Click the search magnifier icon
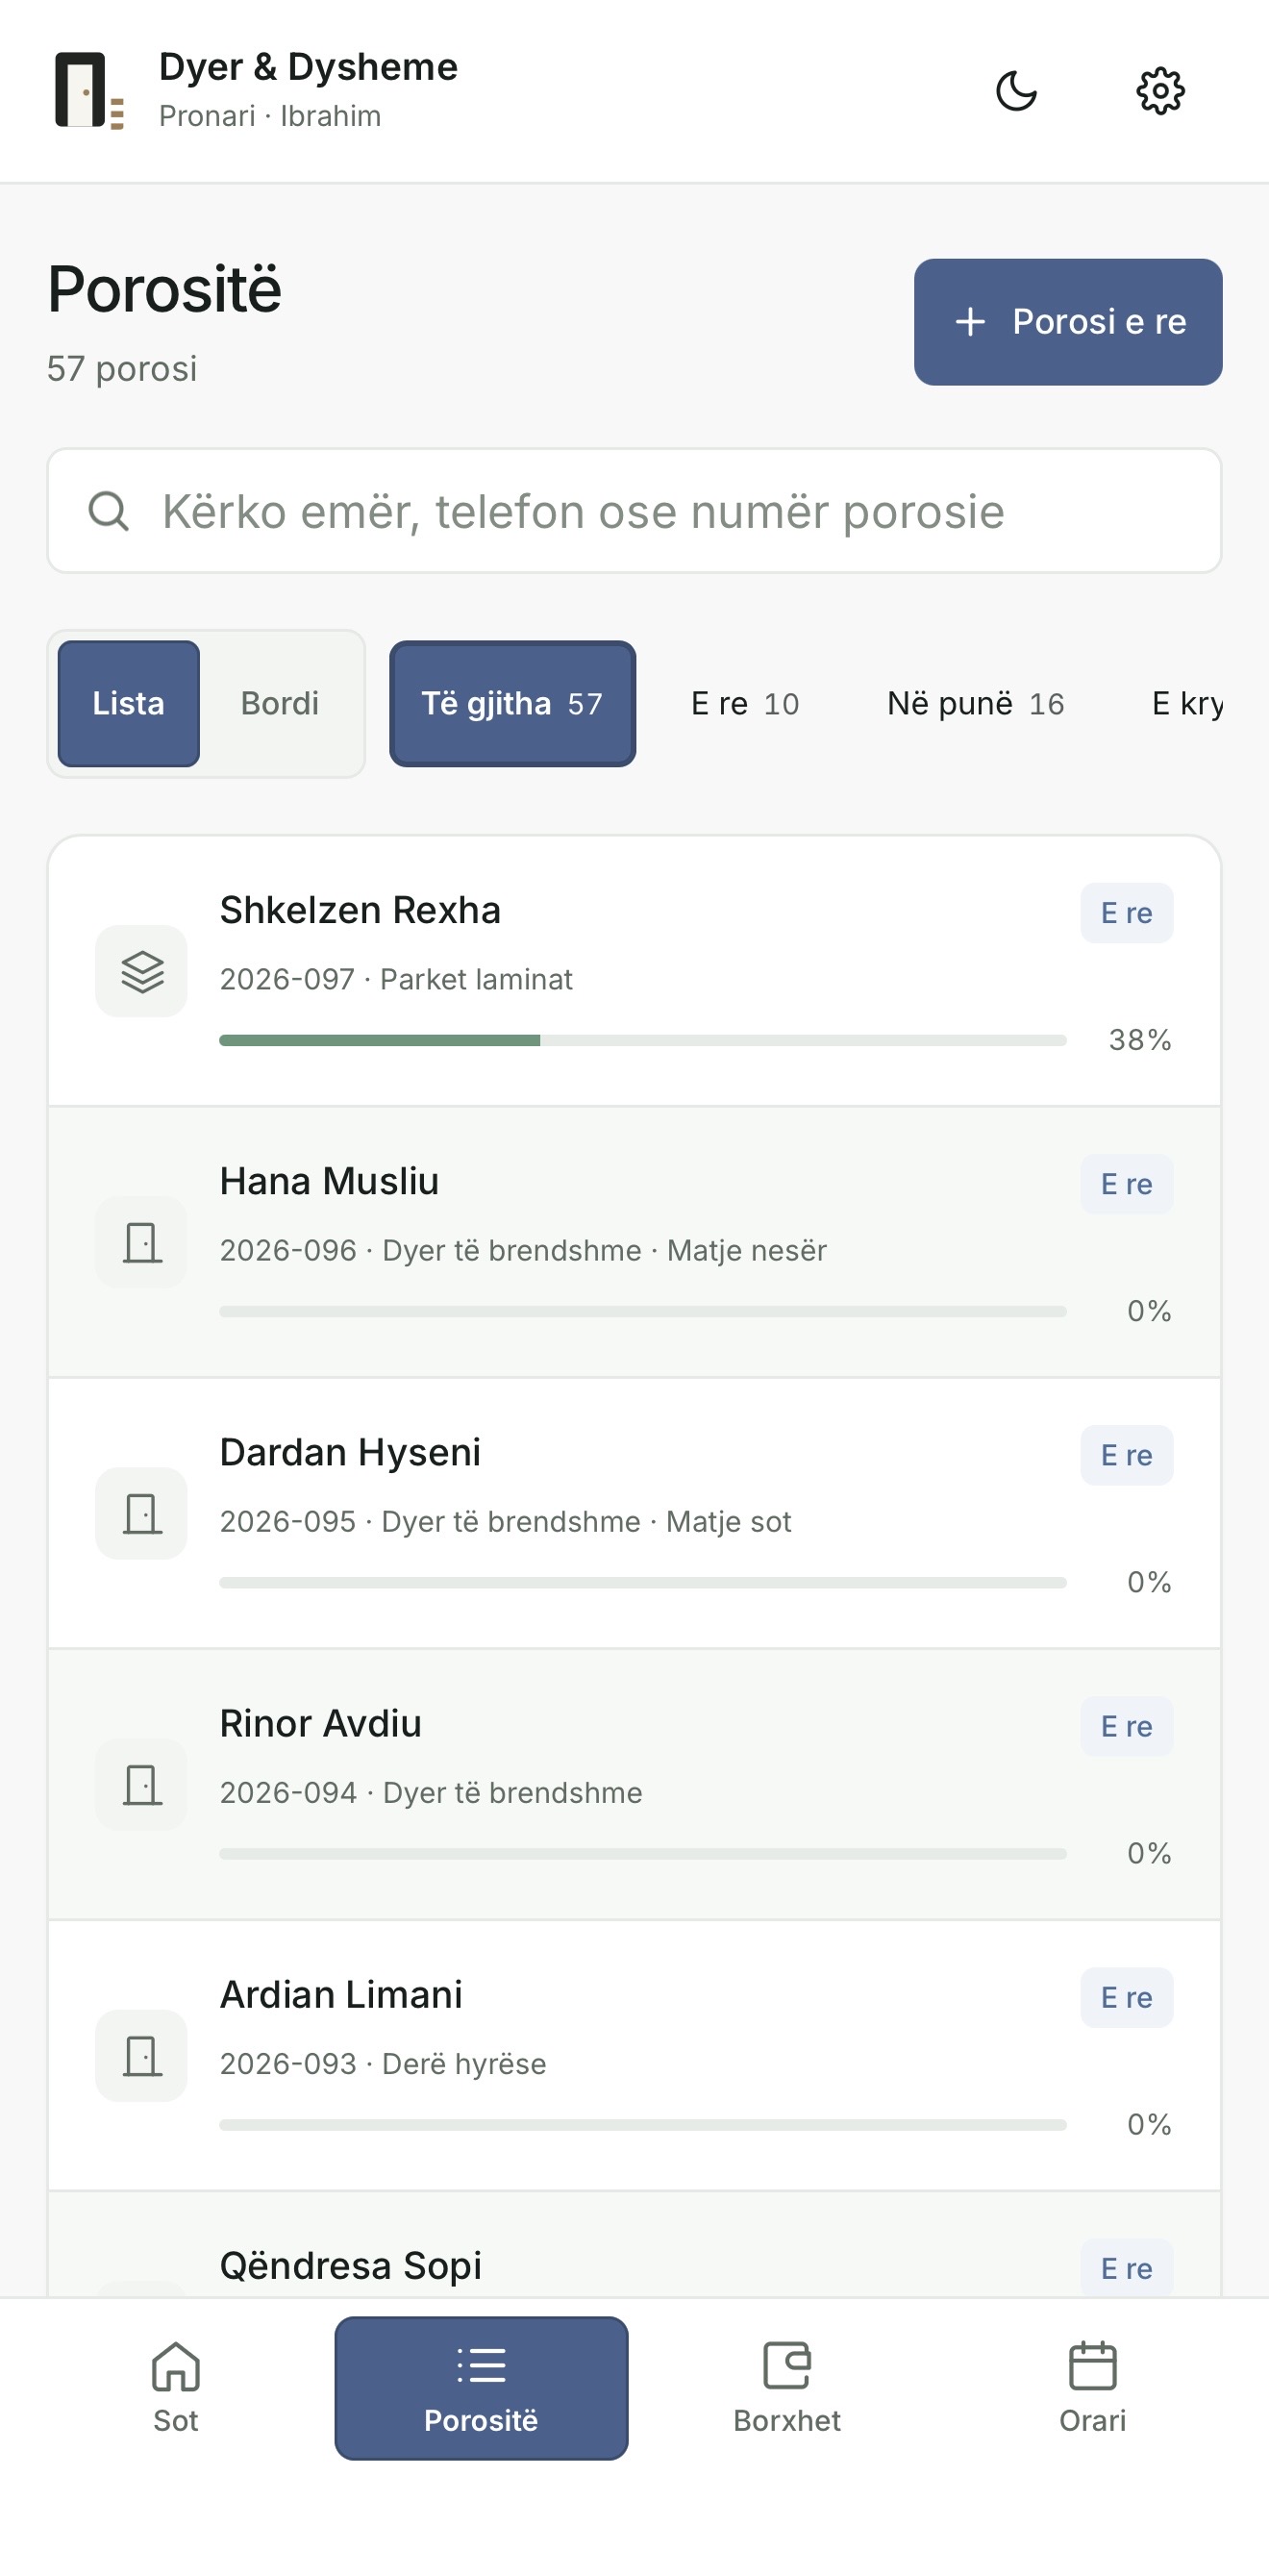The image size is (1269, 2576). click(x=108, y=511)
